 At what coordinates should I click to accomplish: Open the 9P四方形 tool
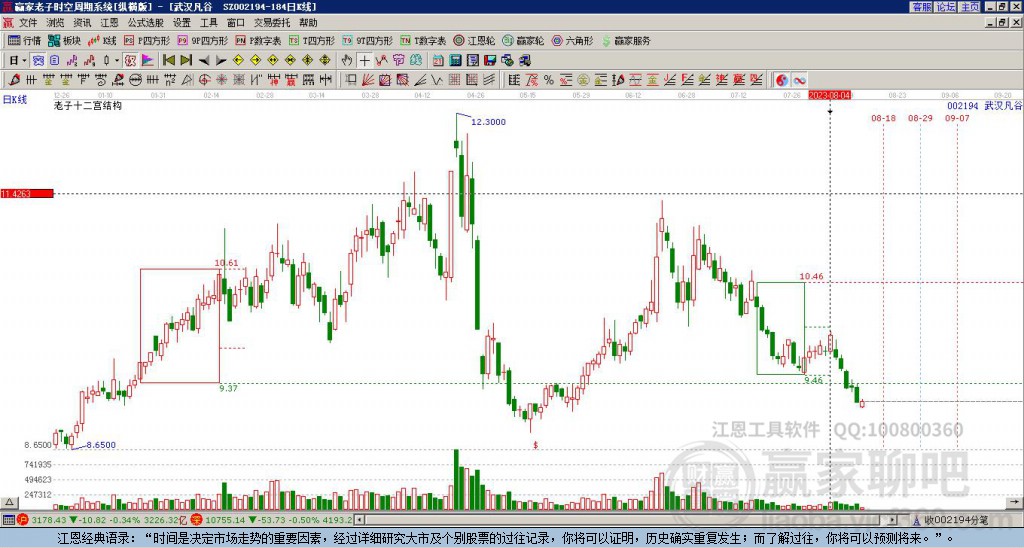pyautogui.click(x=203, y=40)
